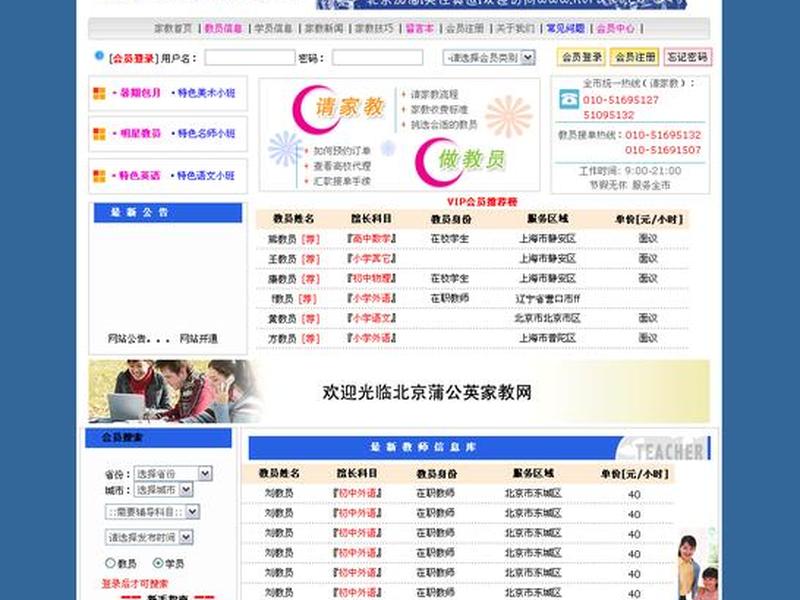Select the 教员 radio button
This screenshot has width=800, height=600.
tap(110, 563)
